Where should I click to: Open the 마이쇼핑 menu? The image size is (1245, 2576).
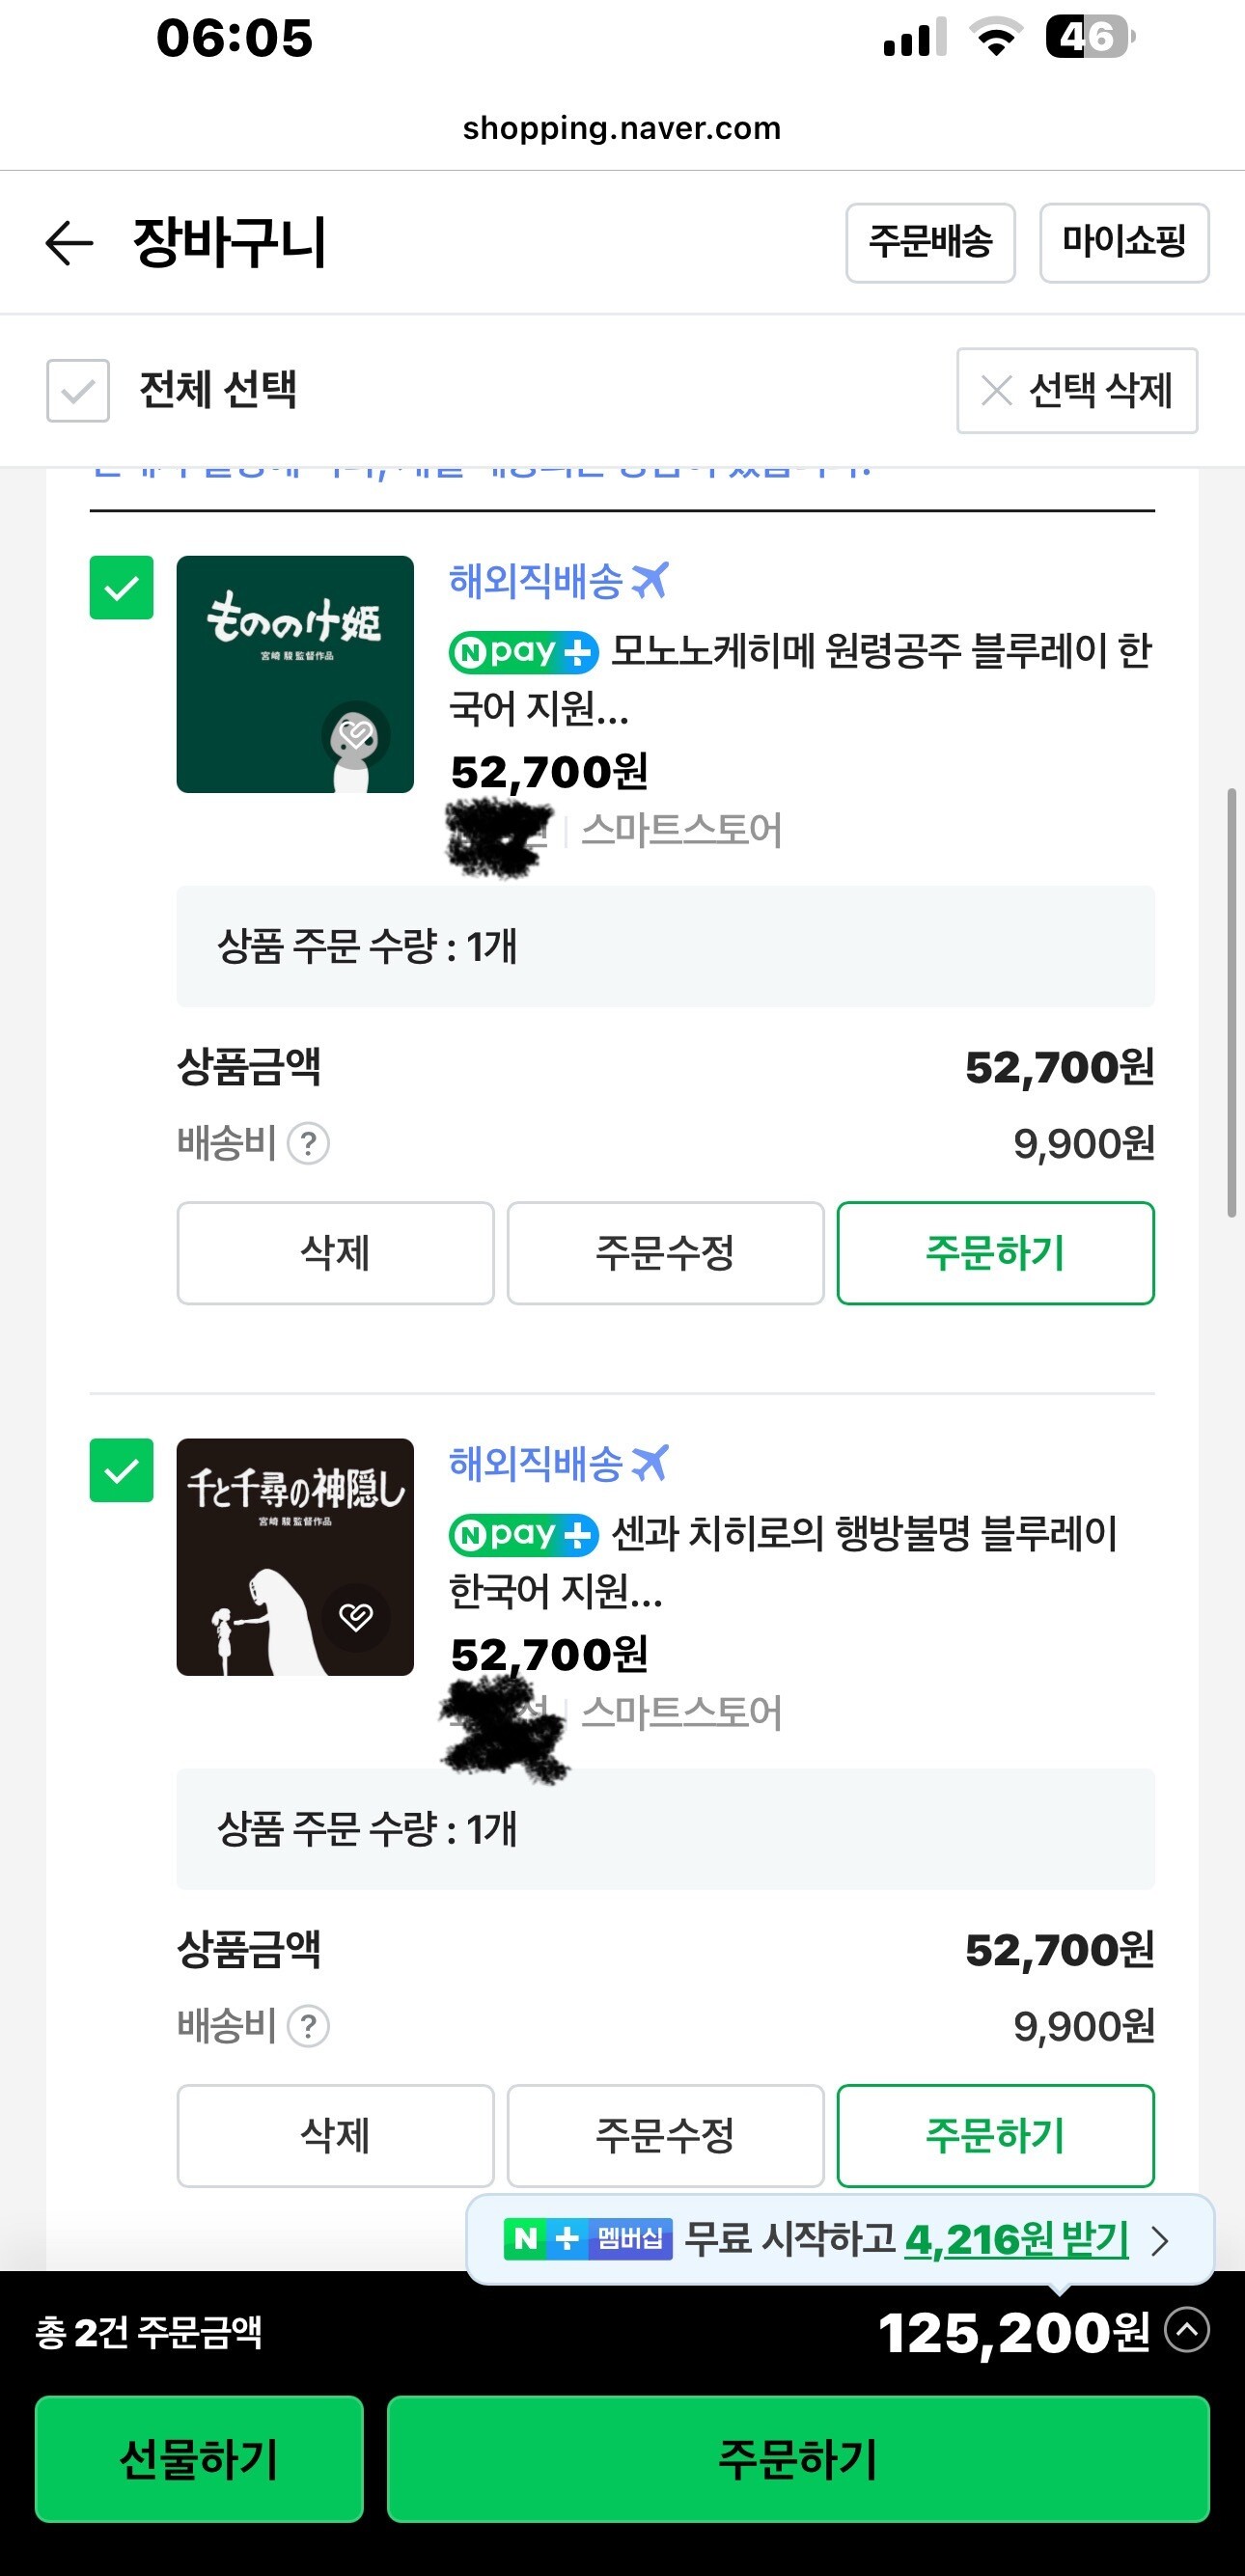(1124, 243)
